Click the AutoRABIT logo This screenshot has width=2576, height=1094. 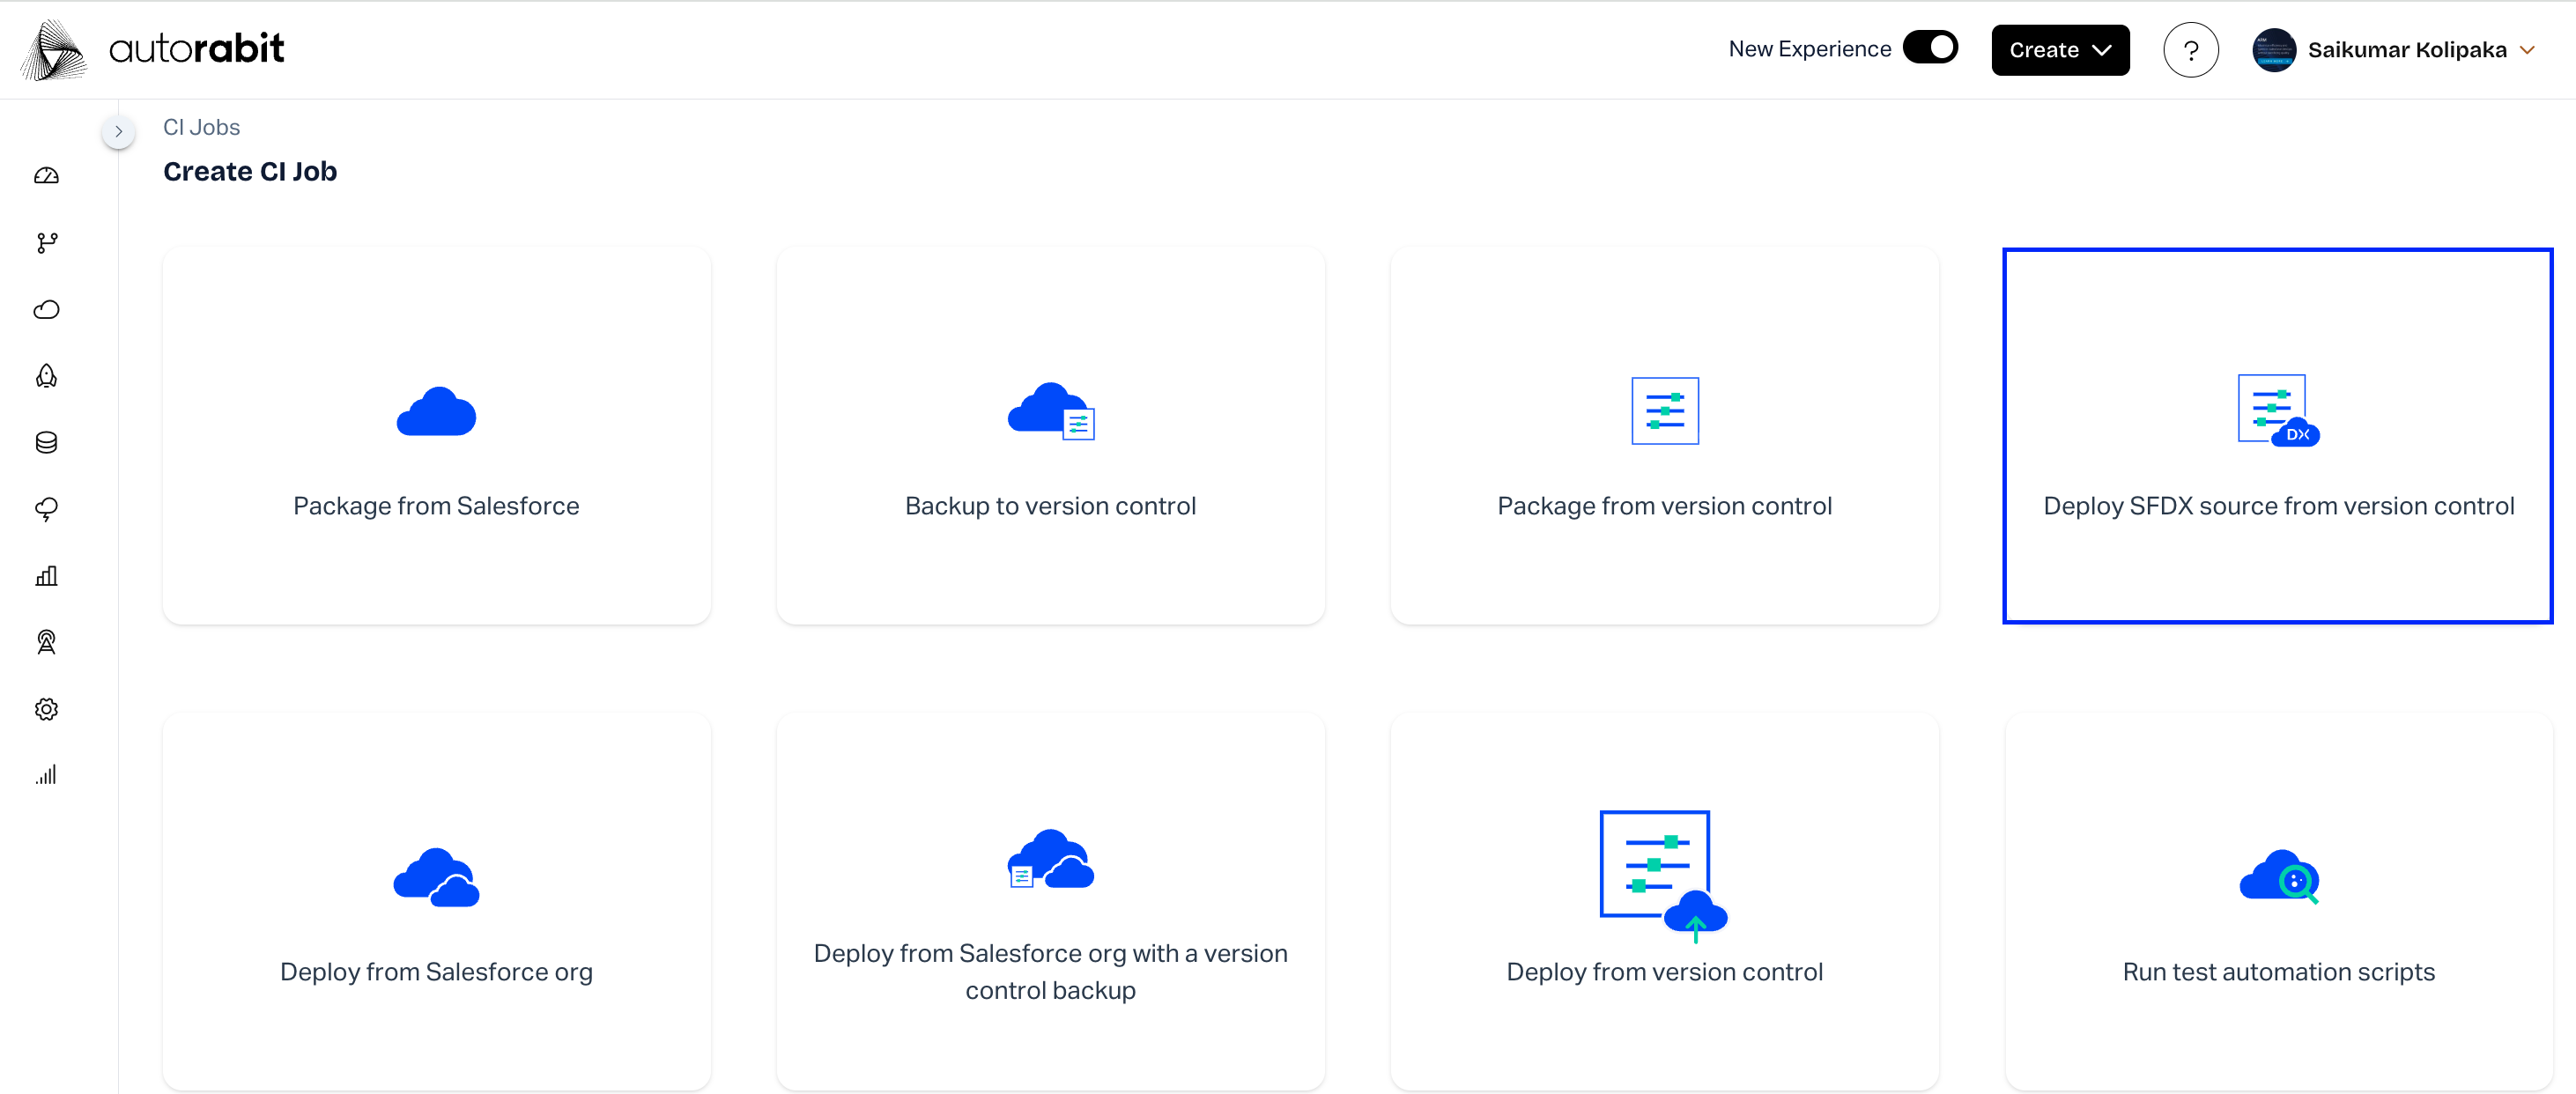point(152,49)
